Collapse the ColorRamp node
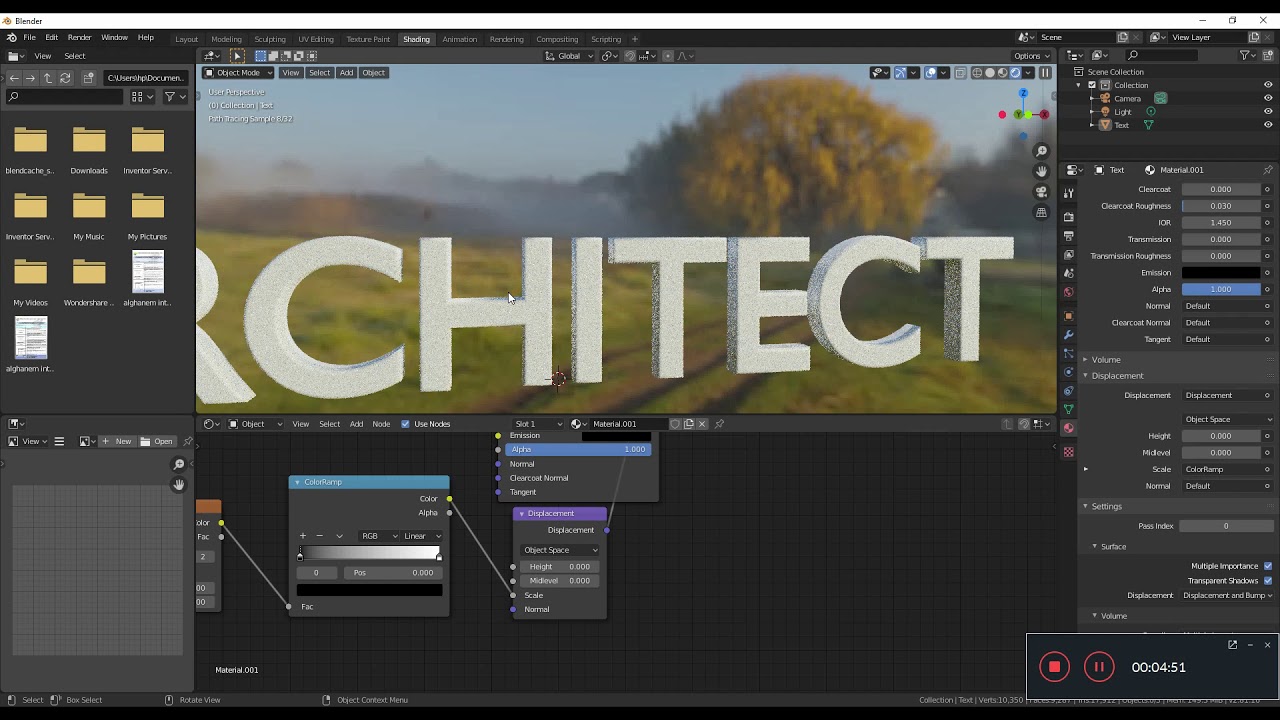Screen dimensions: 1280x720 [297, 482]
